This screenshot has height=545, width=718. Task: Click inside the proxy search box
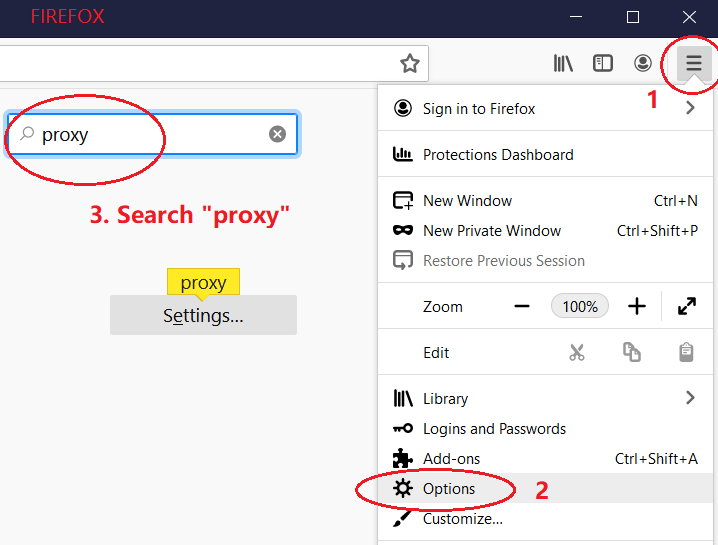pyautogui.click(x=152, y=134)
